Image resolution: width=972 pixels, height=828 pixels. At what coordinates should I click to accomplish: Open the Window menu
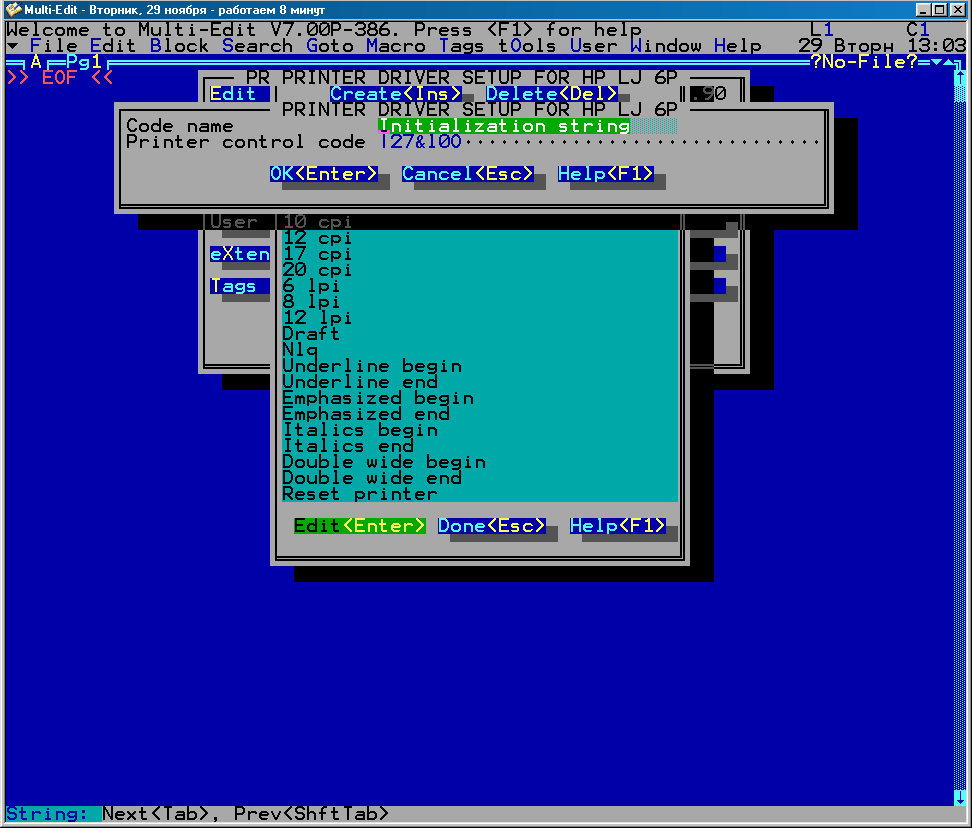[x=665, y=46]
